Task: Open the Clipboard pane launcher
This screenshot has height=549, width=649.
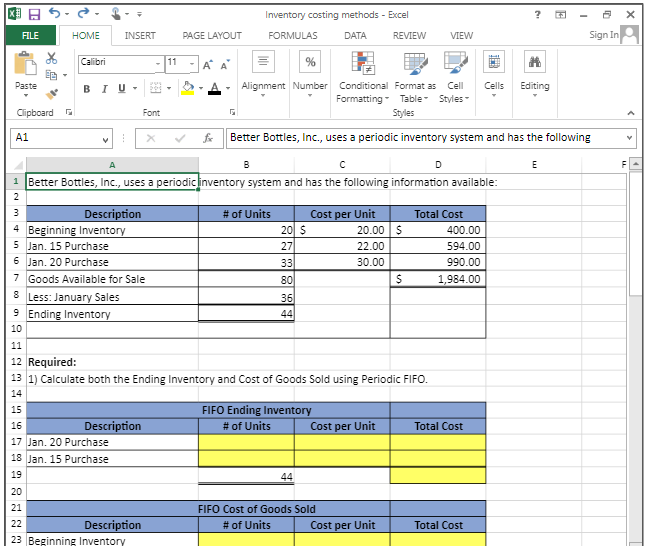Action: [69, 112]
